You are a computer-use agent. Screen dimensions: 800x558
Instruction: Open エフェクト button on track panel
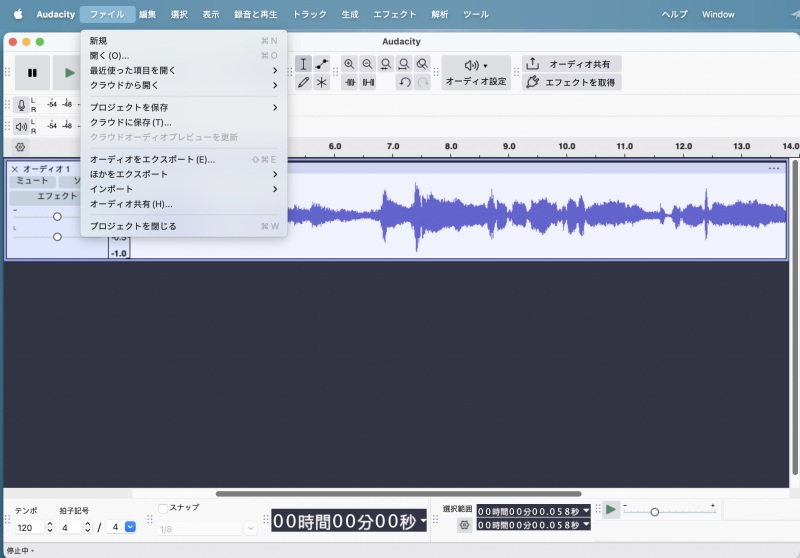point(57,196)
